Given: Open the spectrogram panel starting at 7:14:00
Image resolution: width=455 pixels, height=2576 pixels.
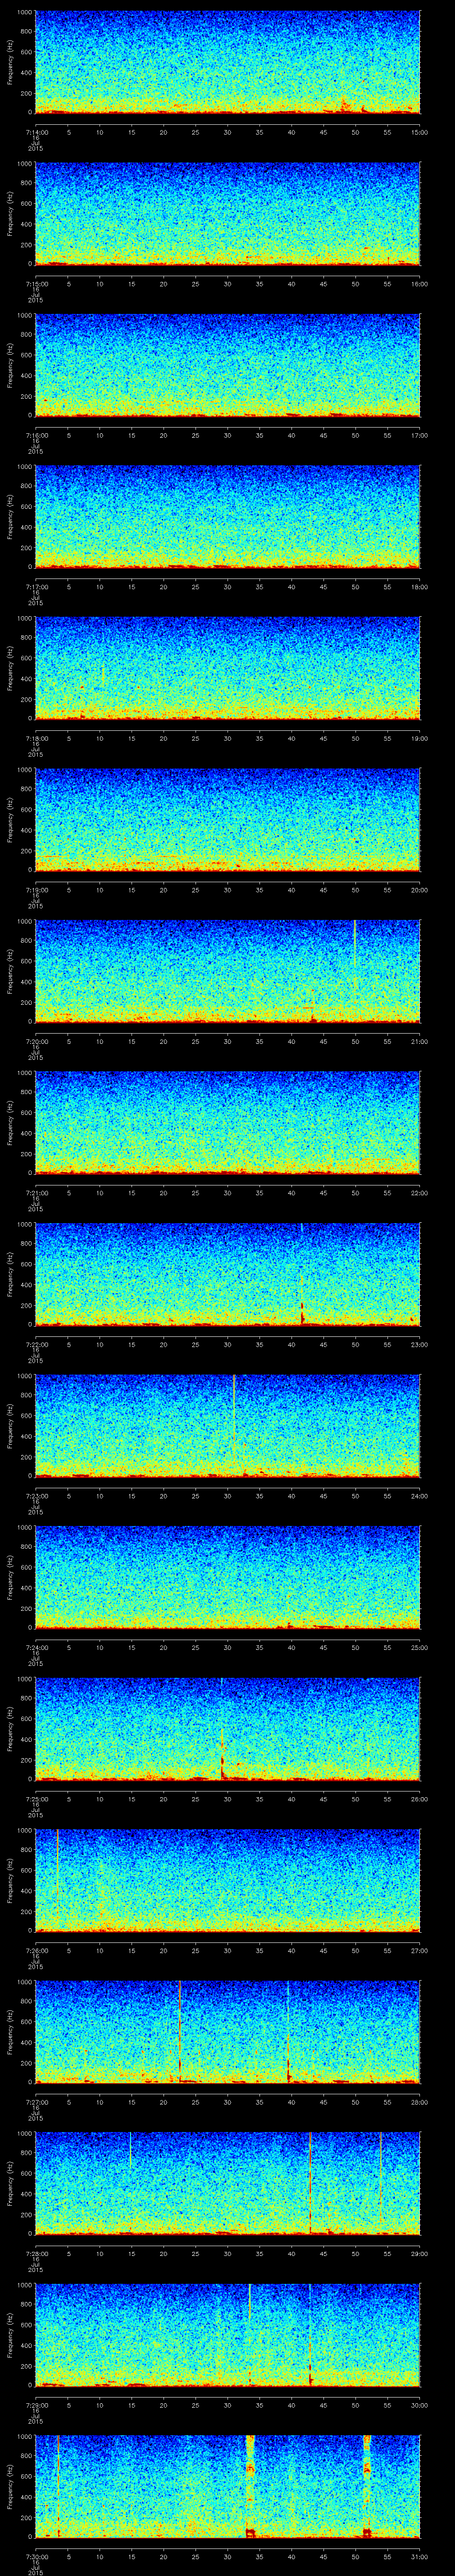Looking at the screenshot, I should click(x=227, y=63).
